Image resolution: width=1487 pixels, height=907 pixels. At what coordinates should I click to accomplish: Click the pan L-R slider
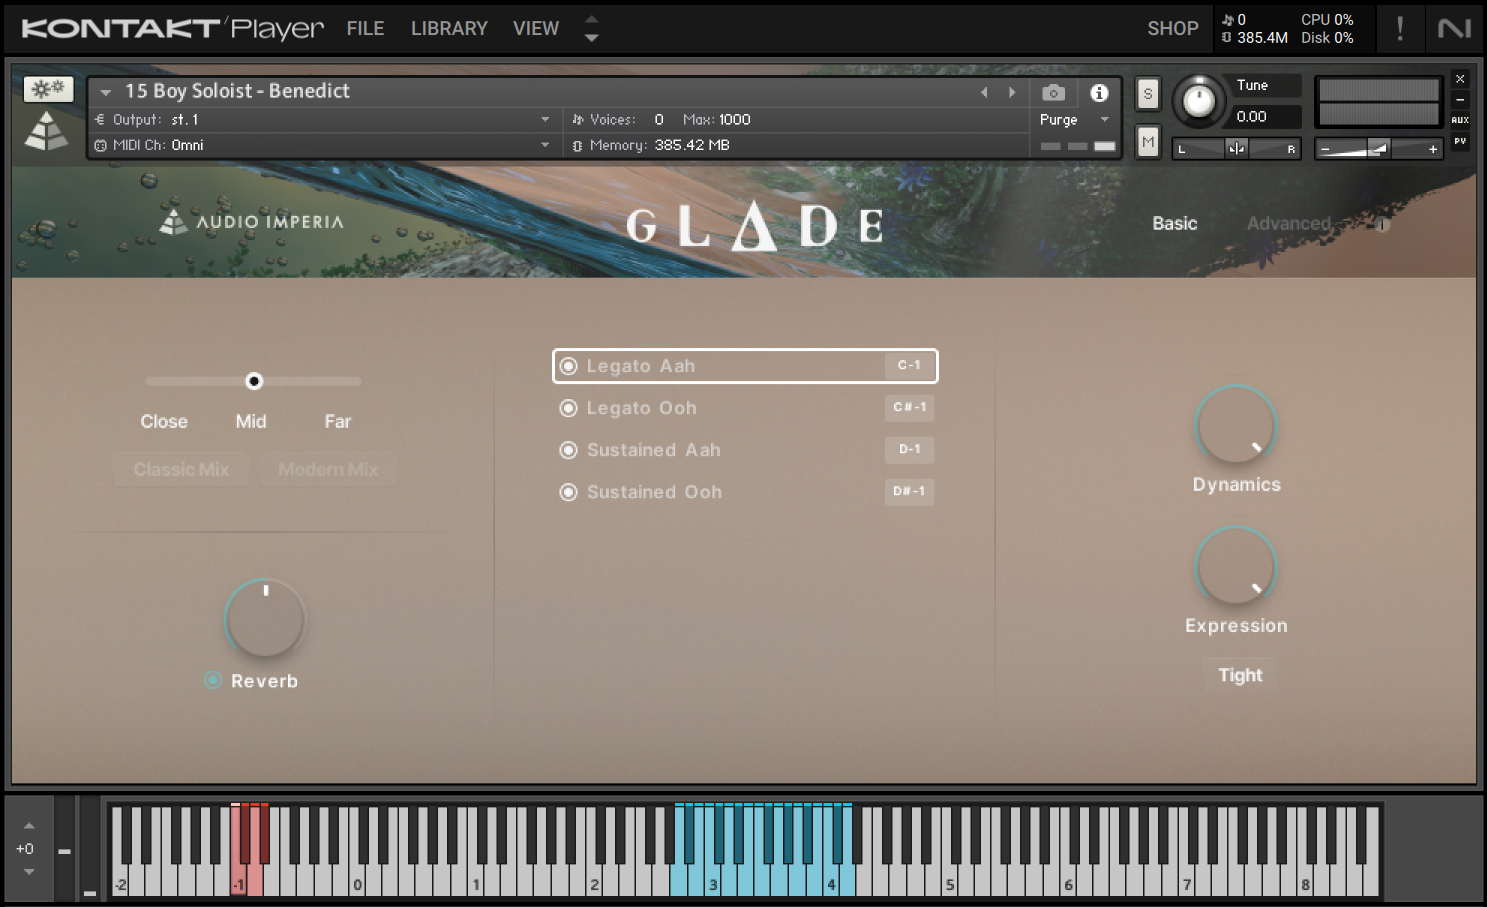click(x=1237, y=149)
